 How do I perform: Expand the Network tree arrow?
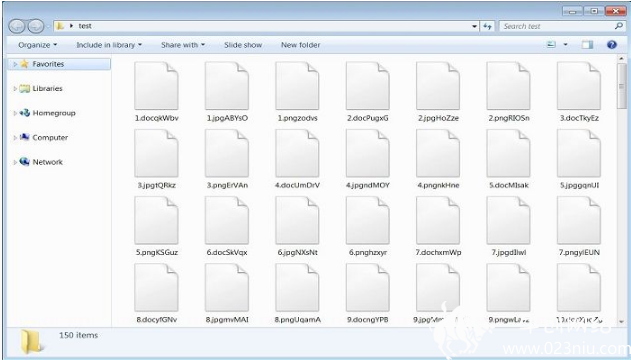15,162
